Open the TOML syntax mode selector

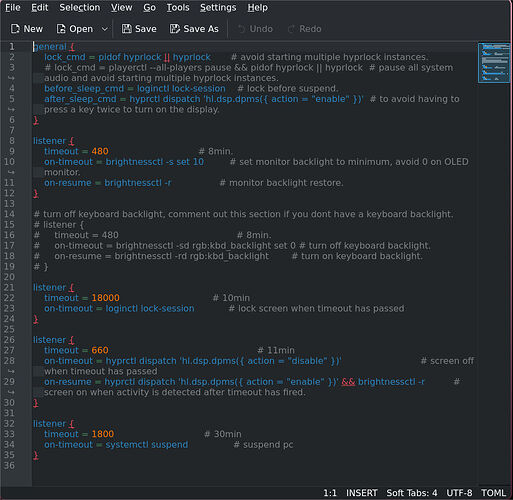pos(493,493)
